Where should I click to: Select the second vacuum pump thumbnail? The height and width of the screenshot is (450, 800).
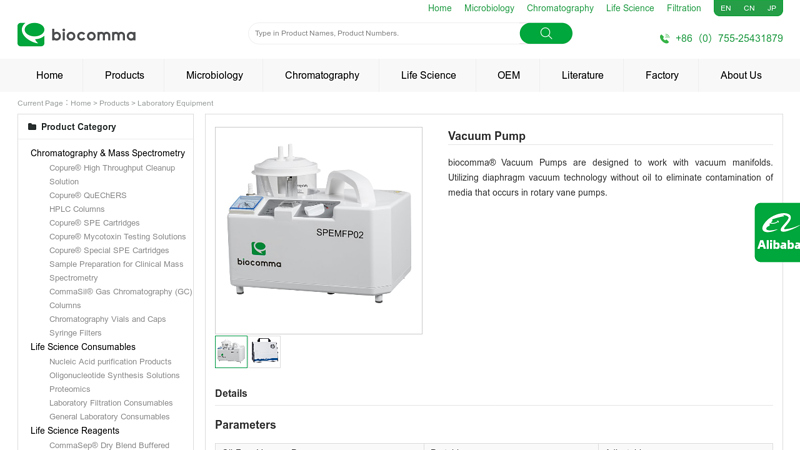tap(265, 352)
